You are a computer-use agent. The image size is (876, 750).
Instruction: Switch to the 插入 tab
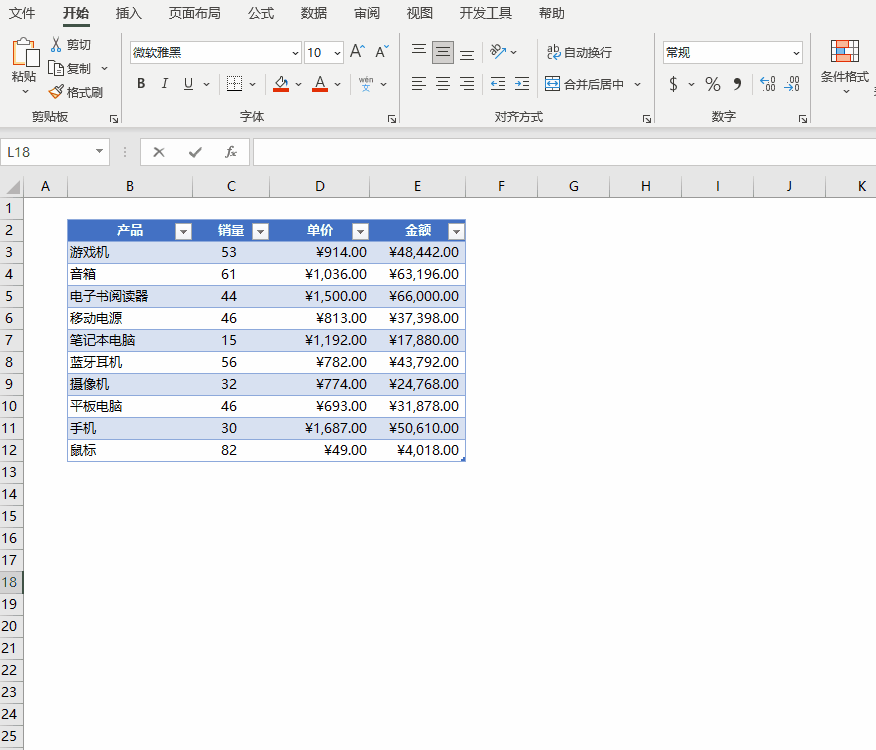click(x=128, y=13)
